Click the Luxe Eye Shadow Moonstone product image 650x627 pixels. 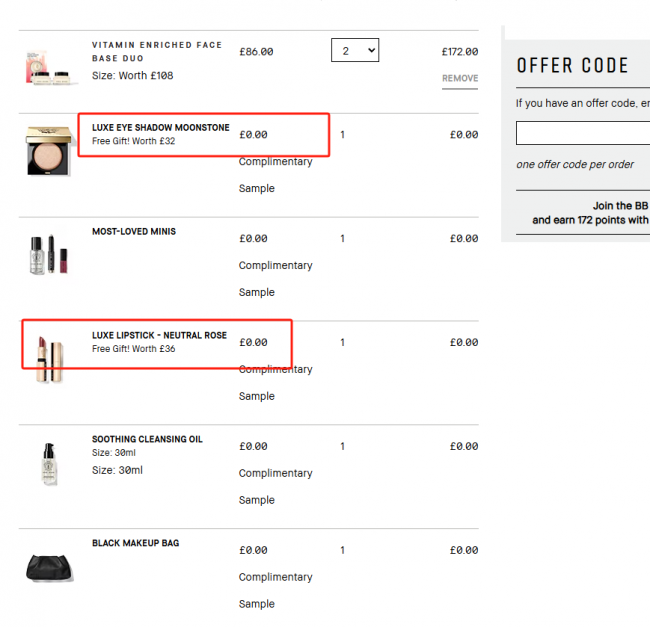point(50,151)
